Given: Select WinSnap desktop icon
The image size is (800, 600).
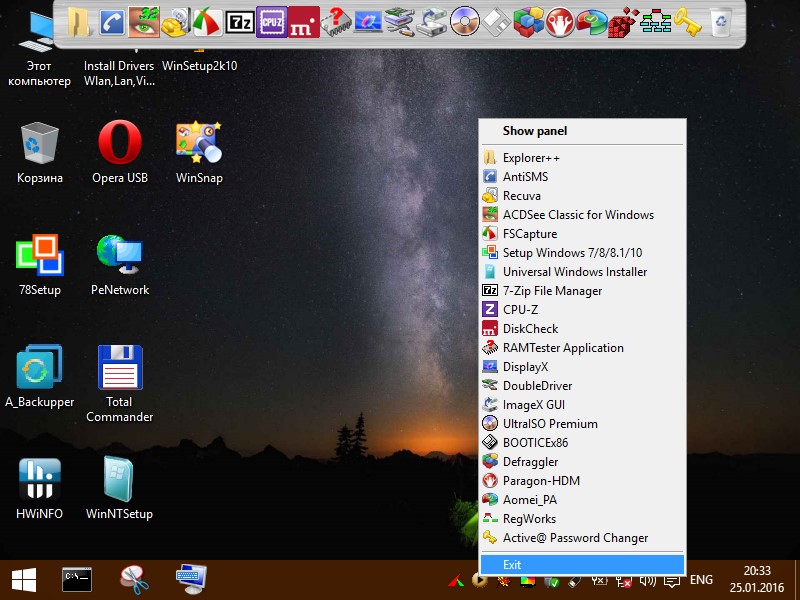Looking at the screenshot, I should (x=199, y=152).
